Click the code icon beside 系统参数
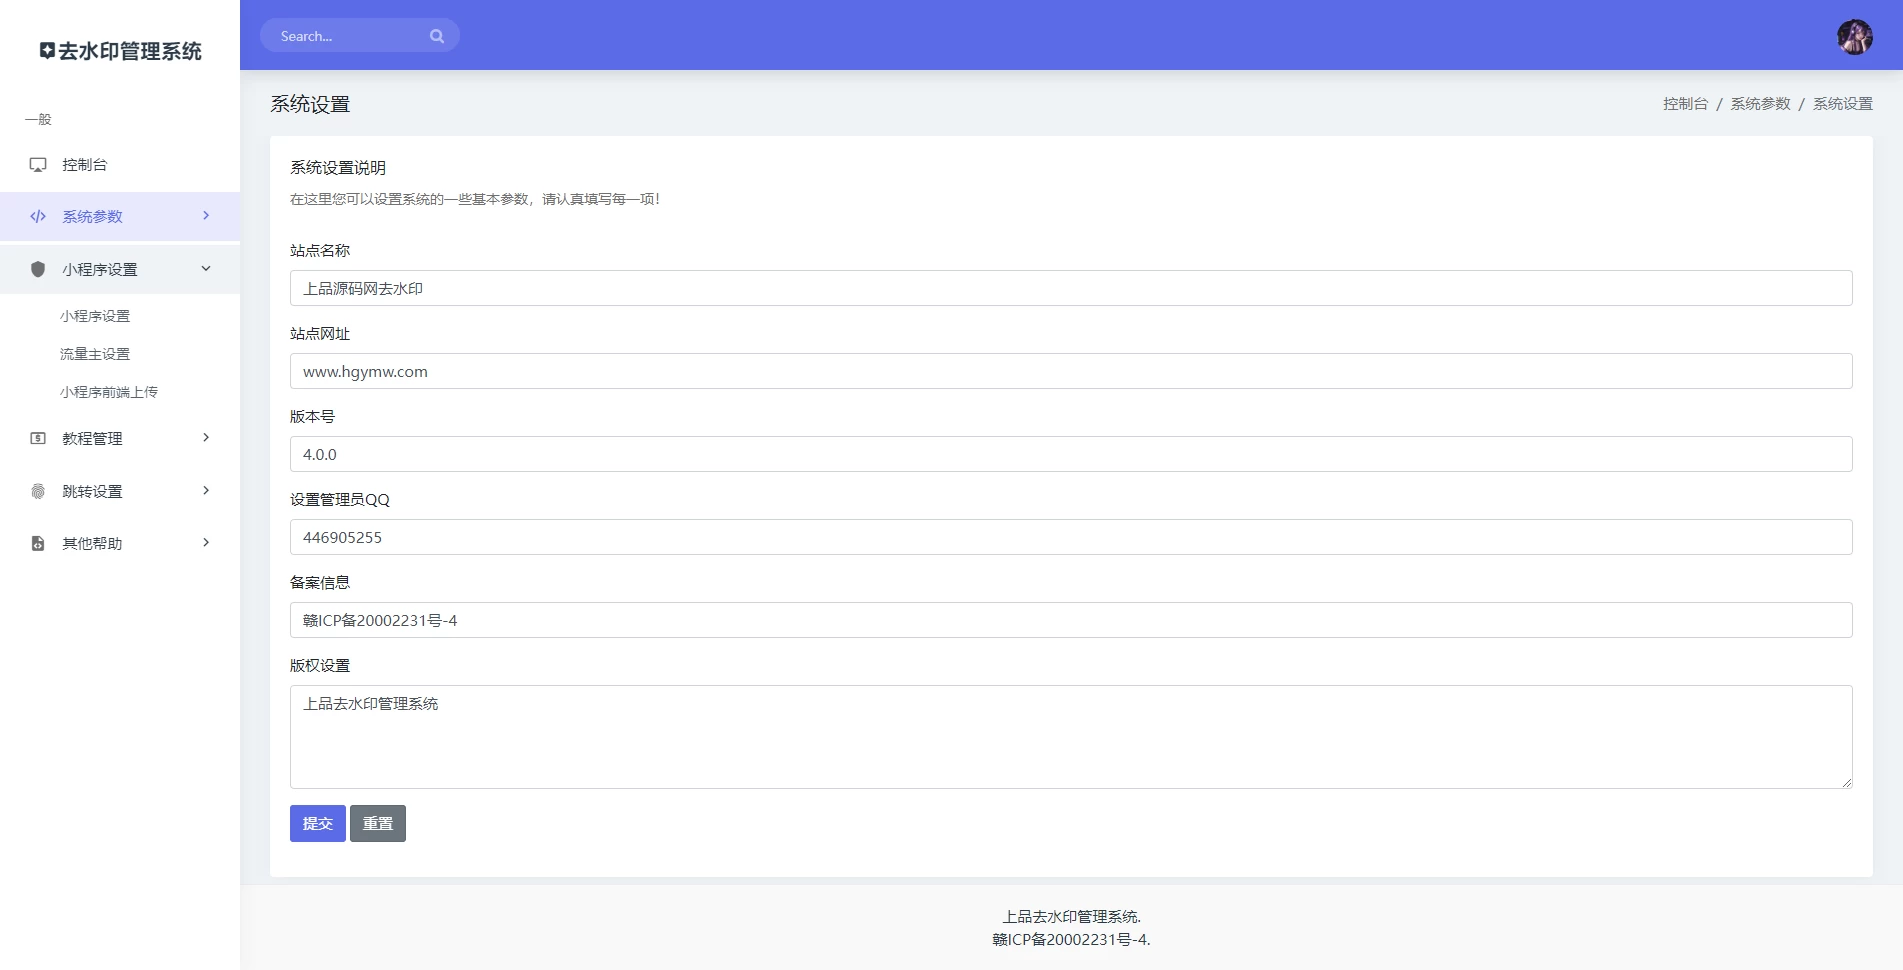 [38, 217]
